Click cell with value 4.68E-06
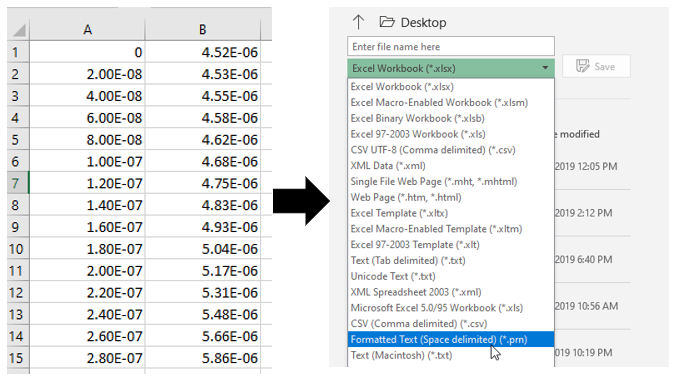 [x=203, y=162]
